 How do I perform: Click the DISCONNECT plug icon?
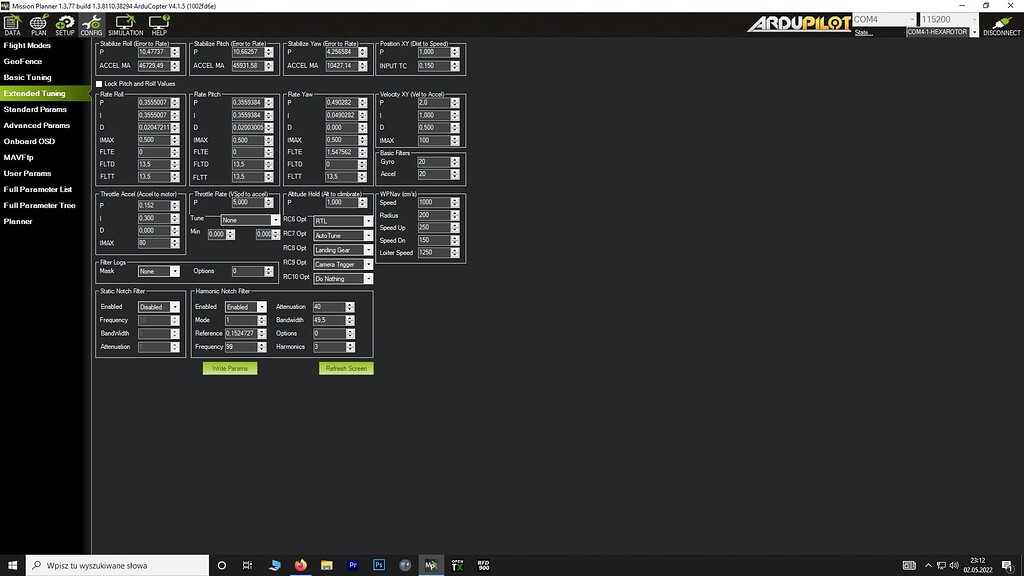pos(1001,25)
